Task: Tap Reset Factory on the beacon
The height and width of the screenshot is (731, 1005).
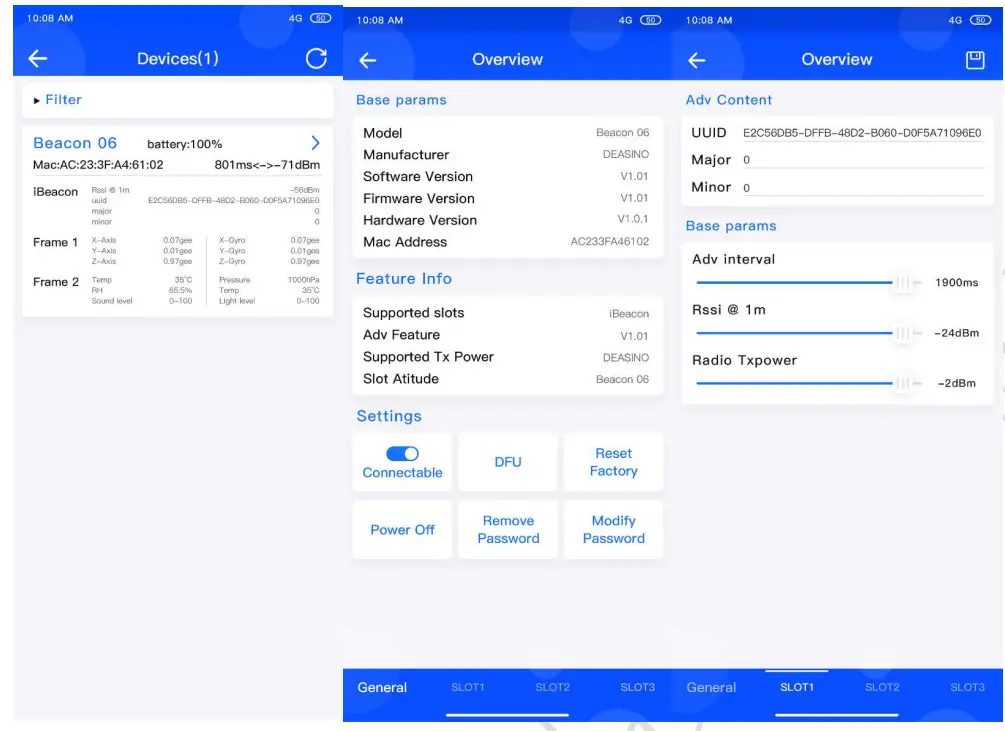Action: coord(613,462)
